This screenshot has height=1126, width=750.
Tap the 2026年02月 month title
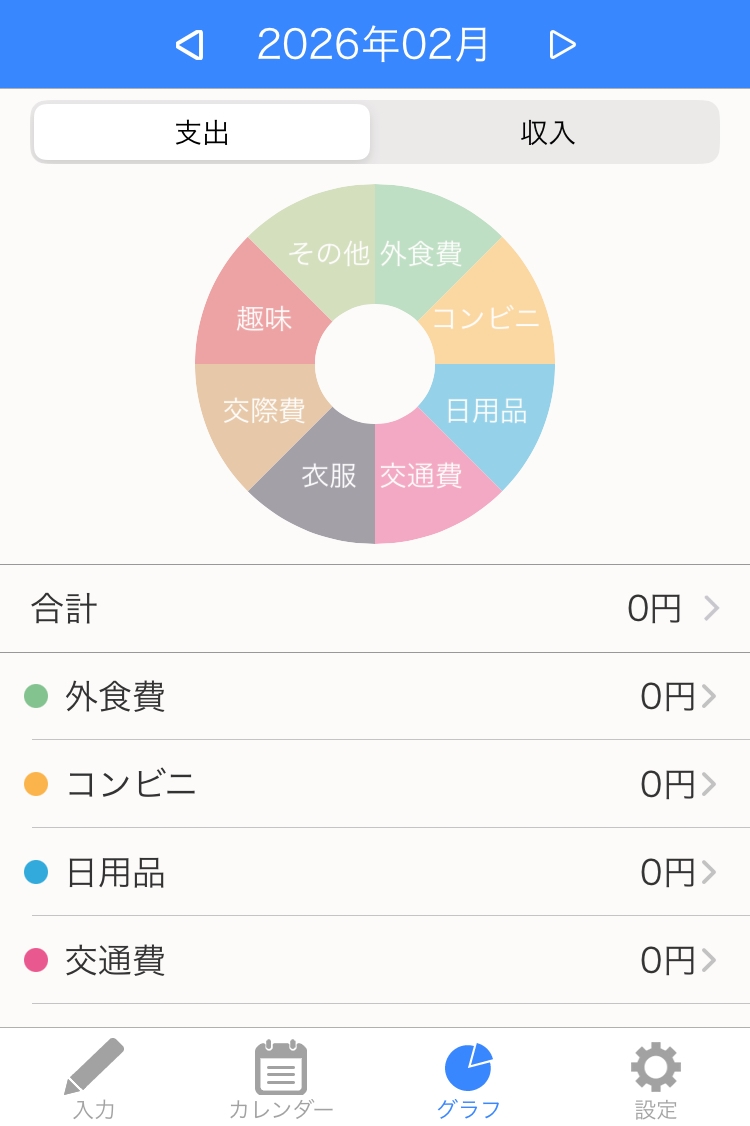pyautogui.click(x=374, y=45)
